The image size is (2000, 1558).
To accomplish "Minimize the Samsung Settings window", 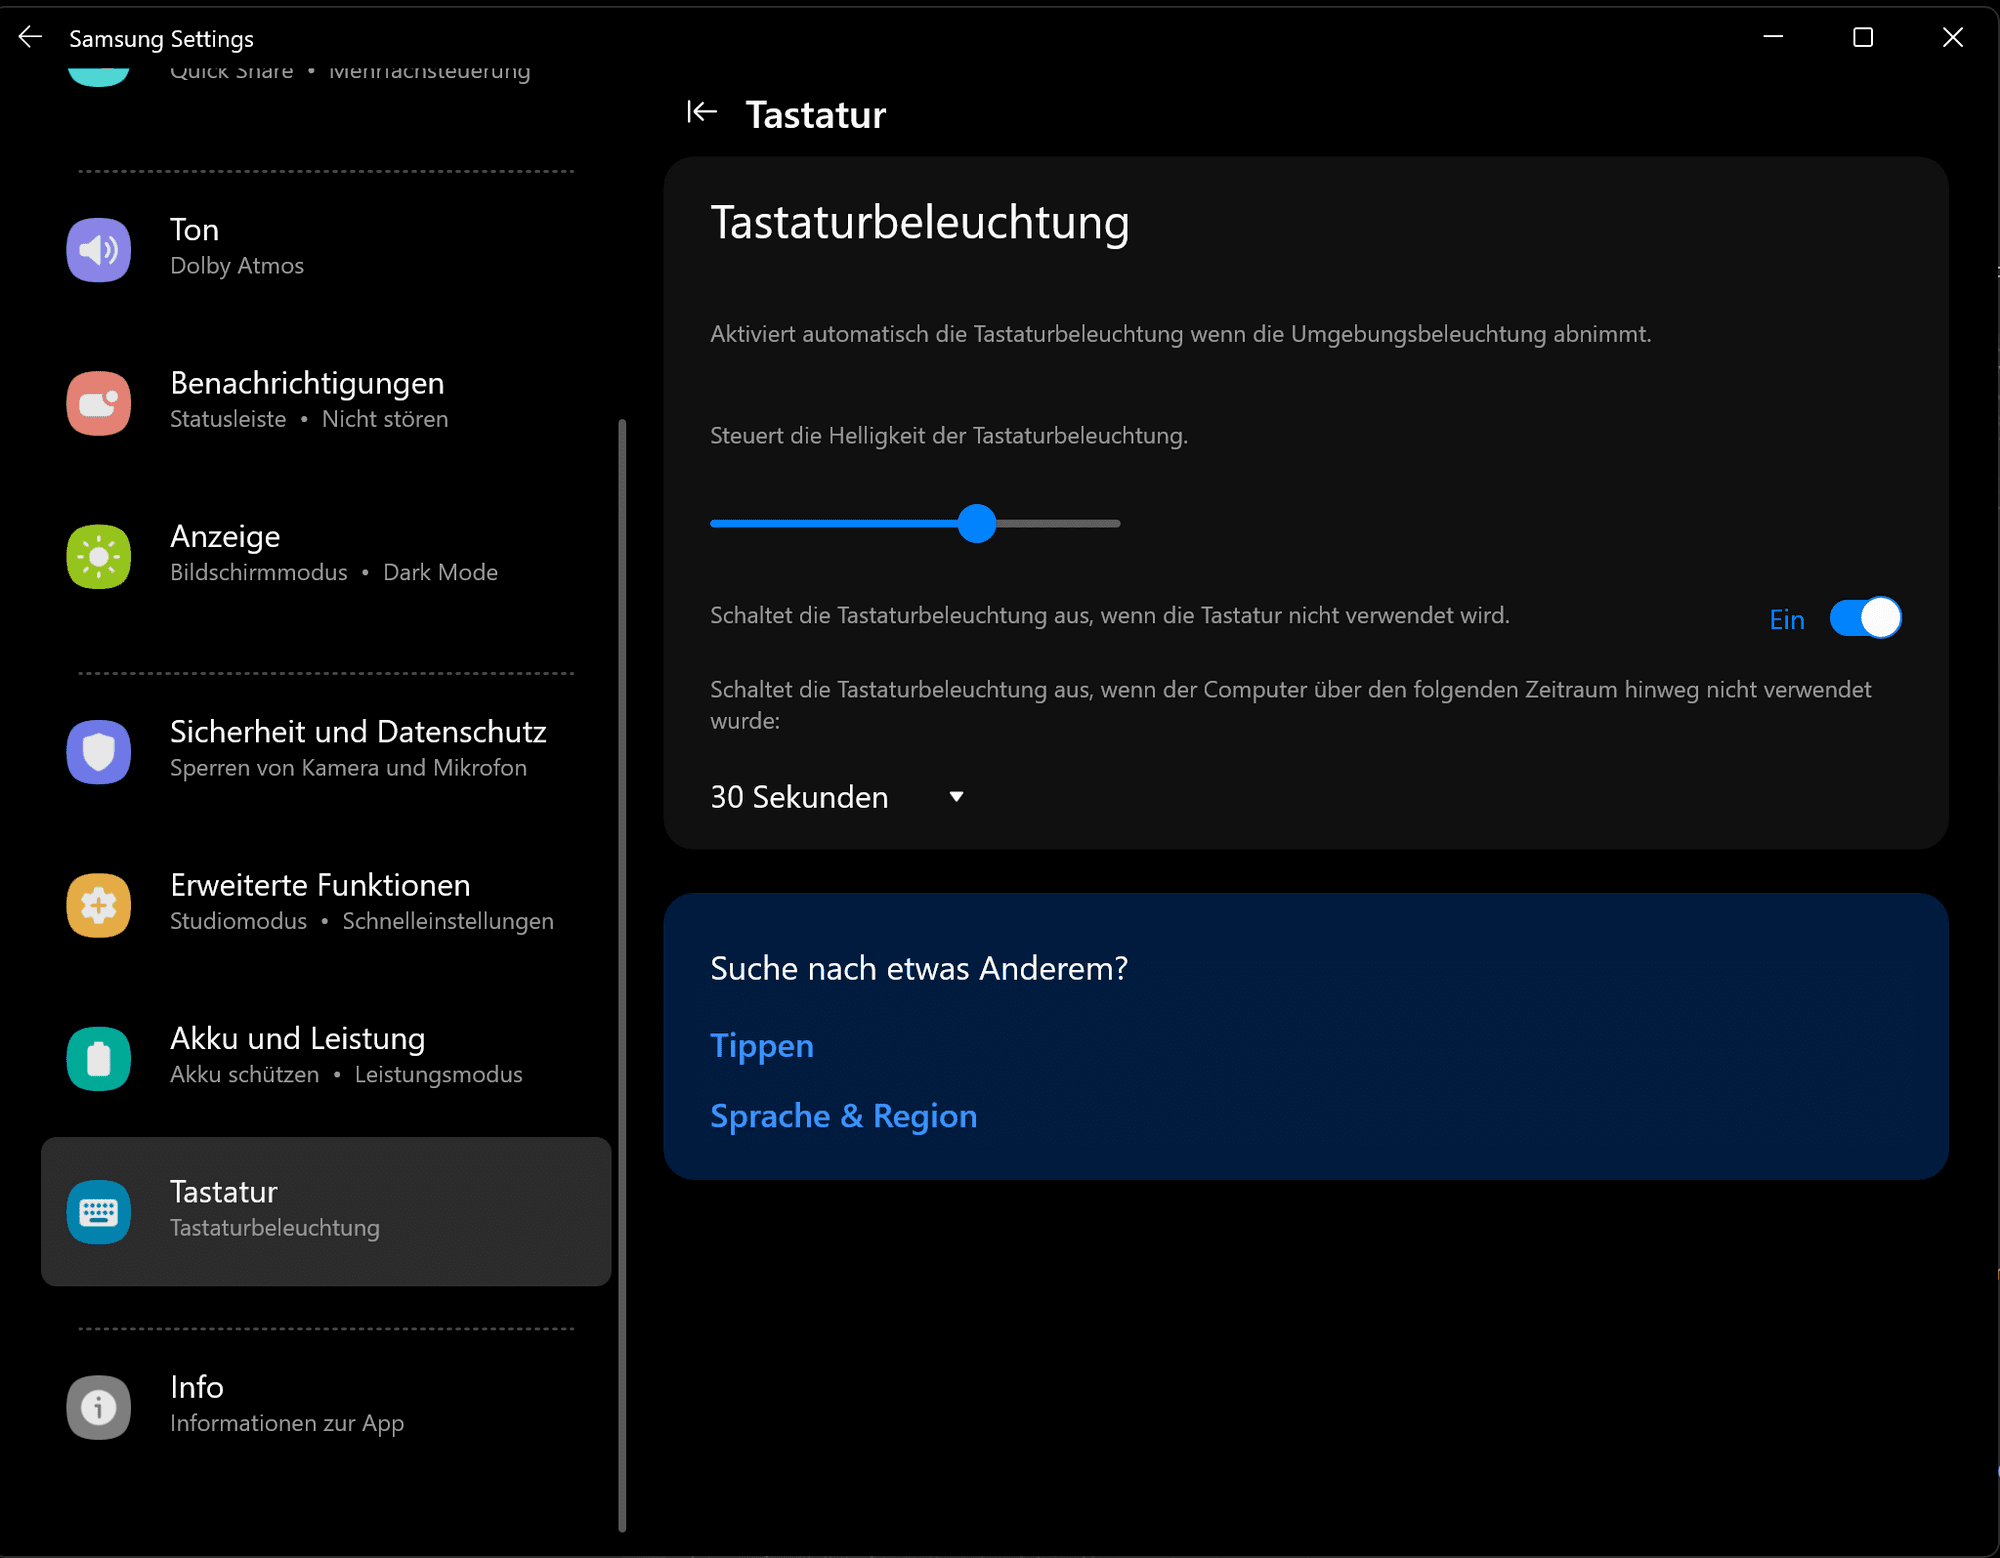I will coord(1773,38).
